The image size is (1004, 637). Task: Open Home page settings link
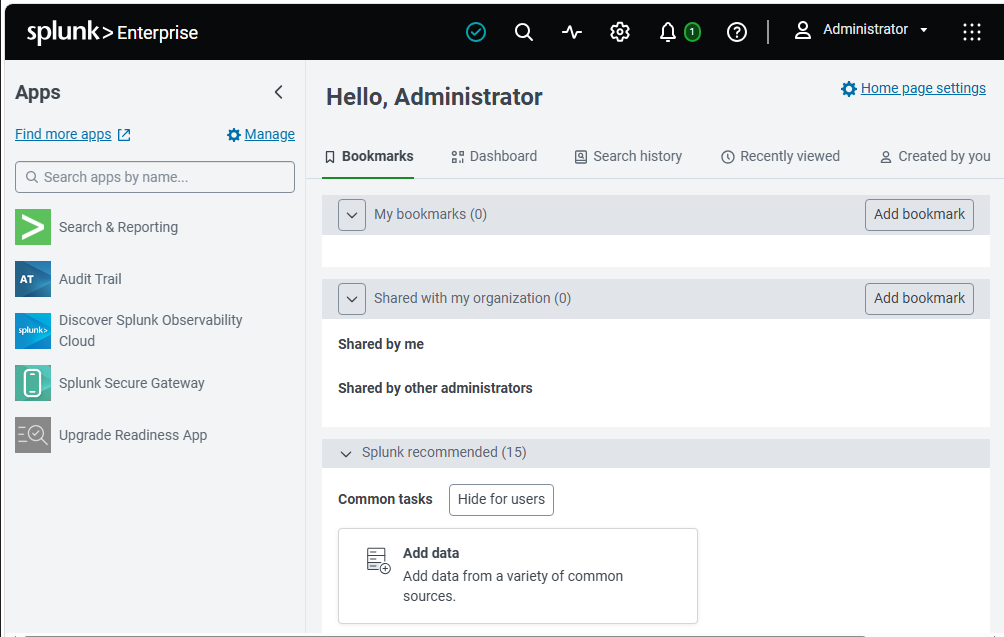point(923,88)
